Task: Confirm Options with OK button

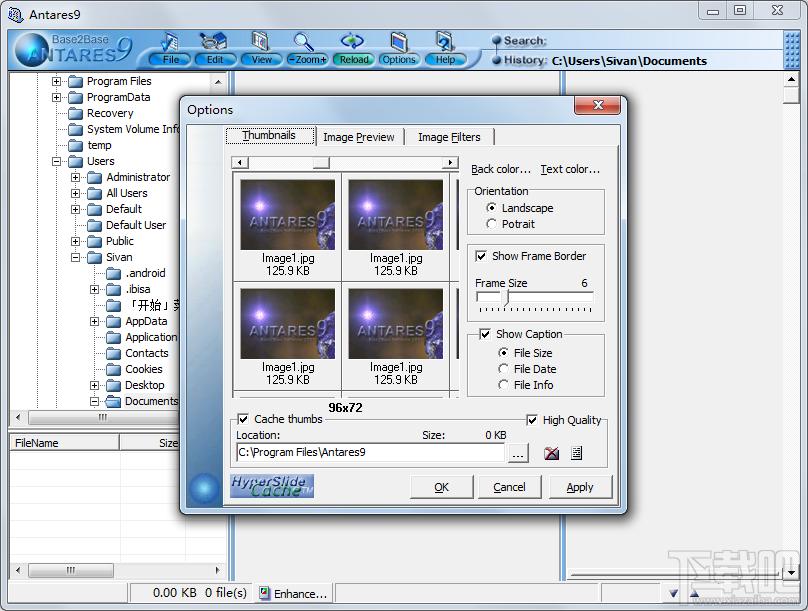Action: pyautogui.click(x=442, y=487)
